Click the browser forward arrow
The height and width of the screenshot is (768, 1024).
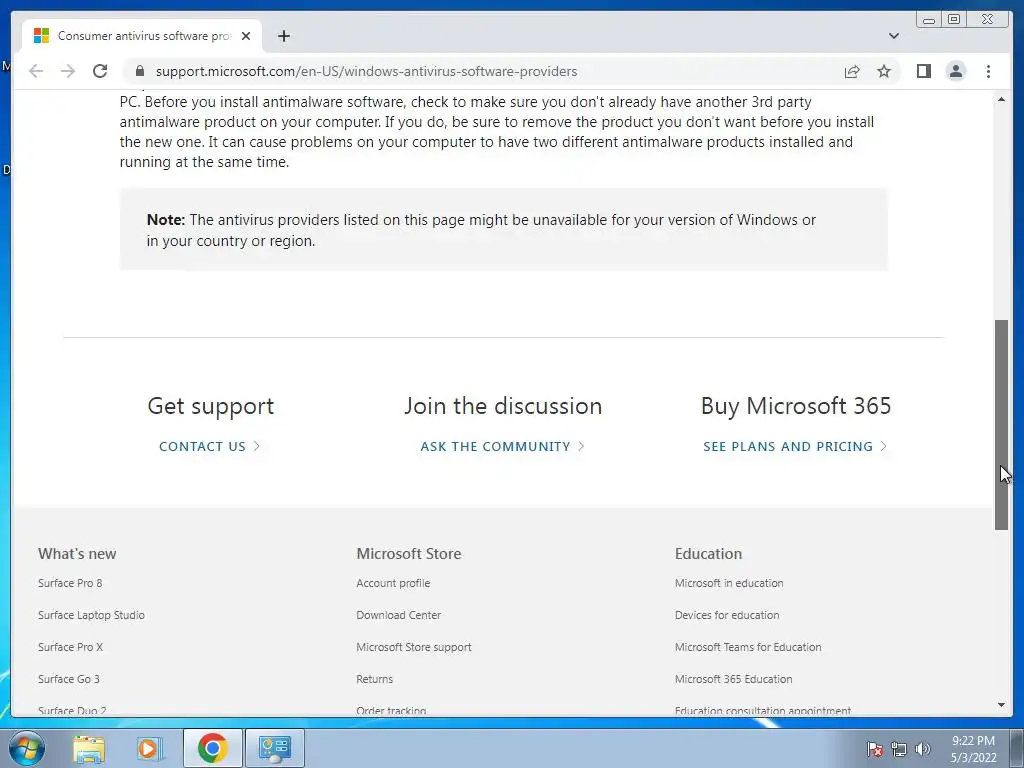point(68,71)
